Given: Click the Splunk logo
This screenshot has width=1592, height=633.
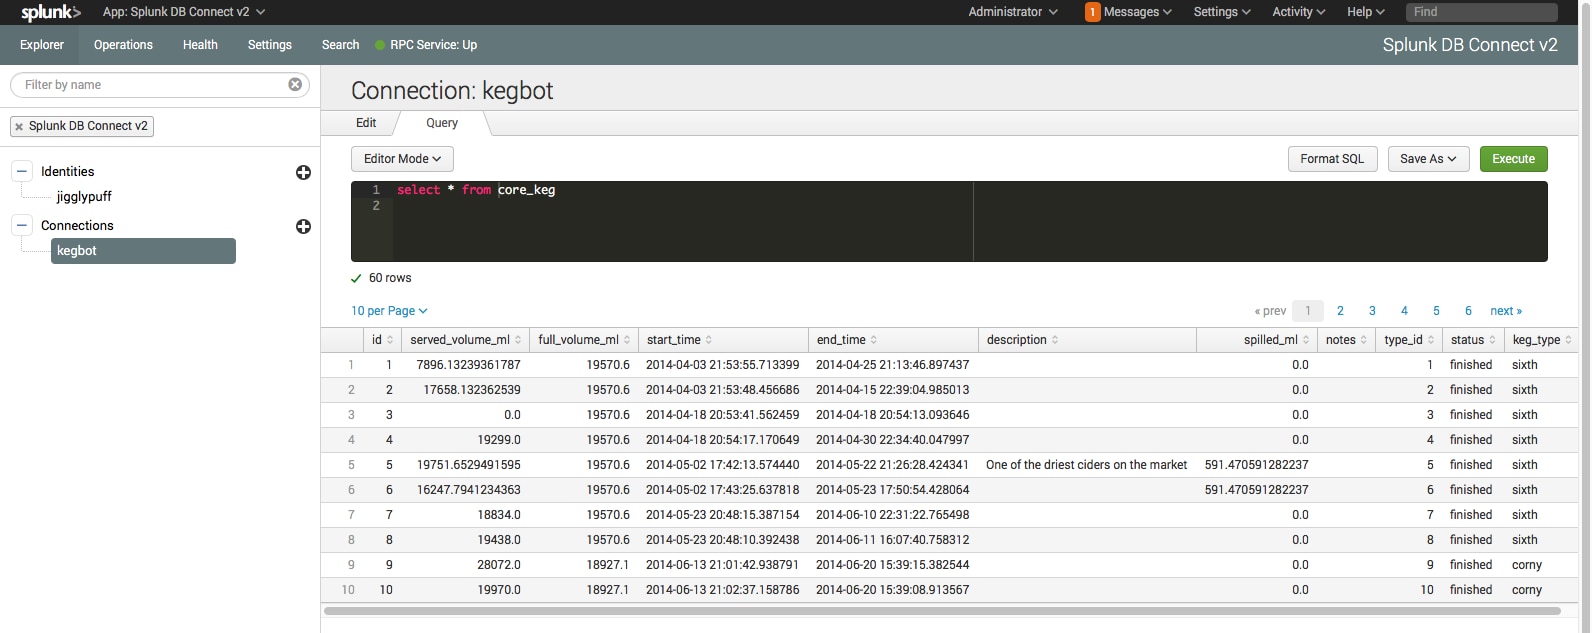Looking at the screenshot, I should (50, 12).
